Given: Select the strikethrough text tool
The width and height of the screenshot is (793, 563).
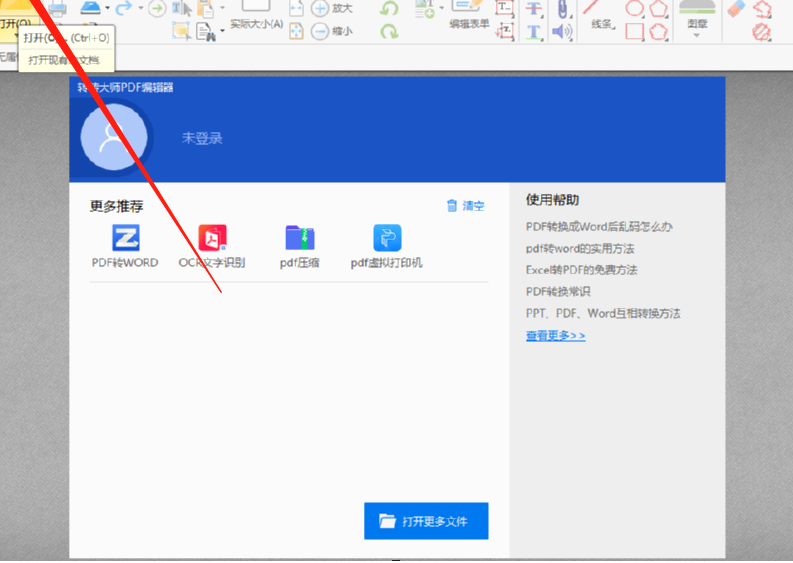Looking at the screenshot, I should coord(534,9).
